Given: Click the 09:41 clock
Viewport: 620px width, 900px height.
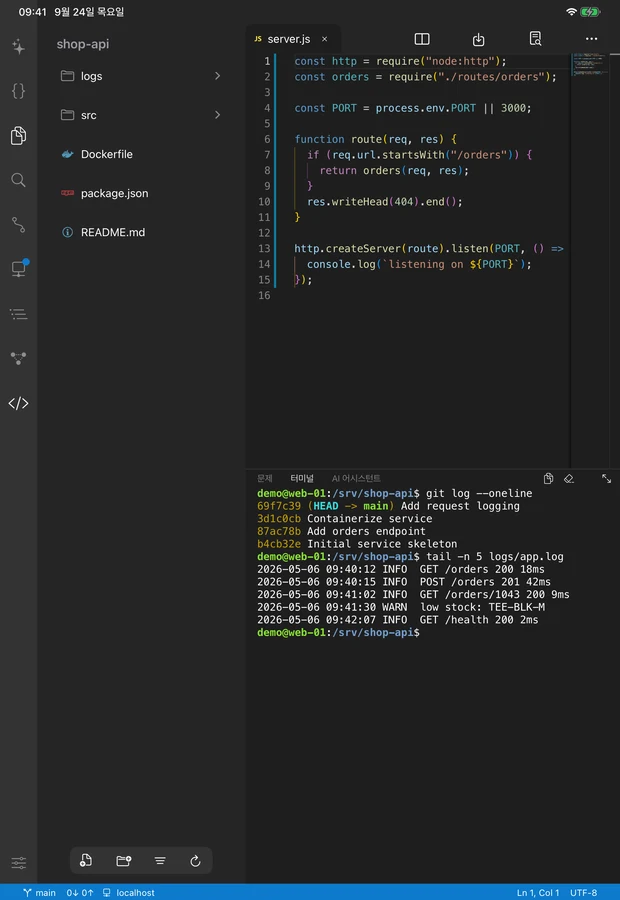Looking at the screenshot, I should (32, 11).
